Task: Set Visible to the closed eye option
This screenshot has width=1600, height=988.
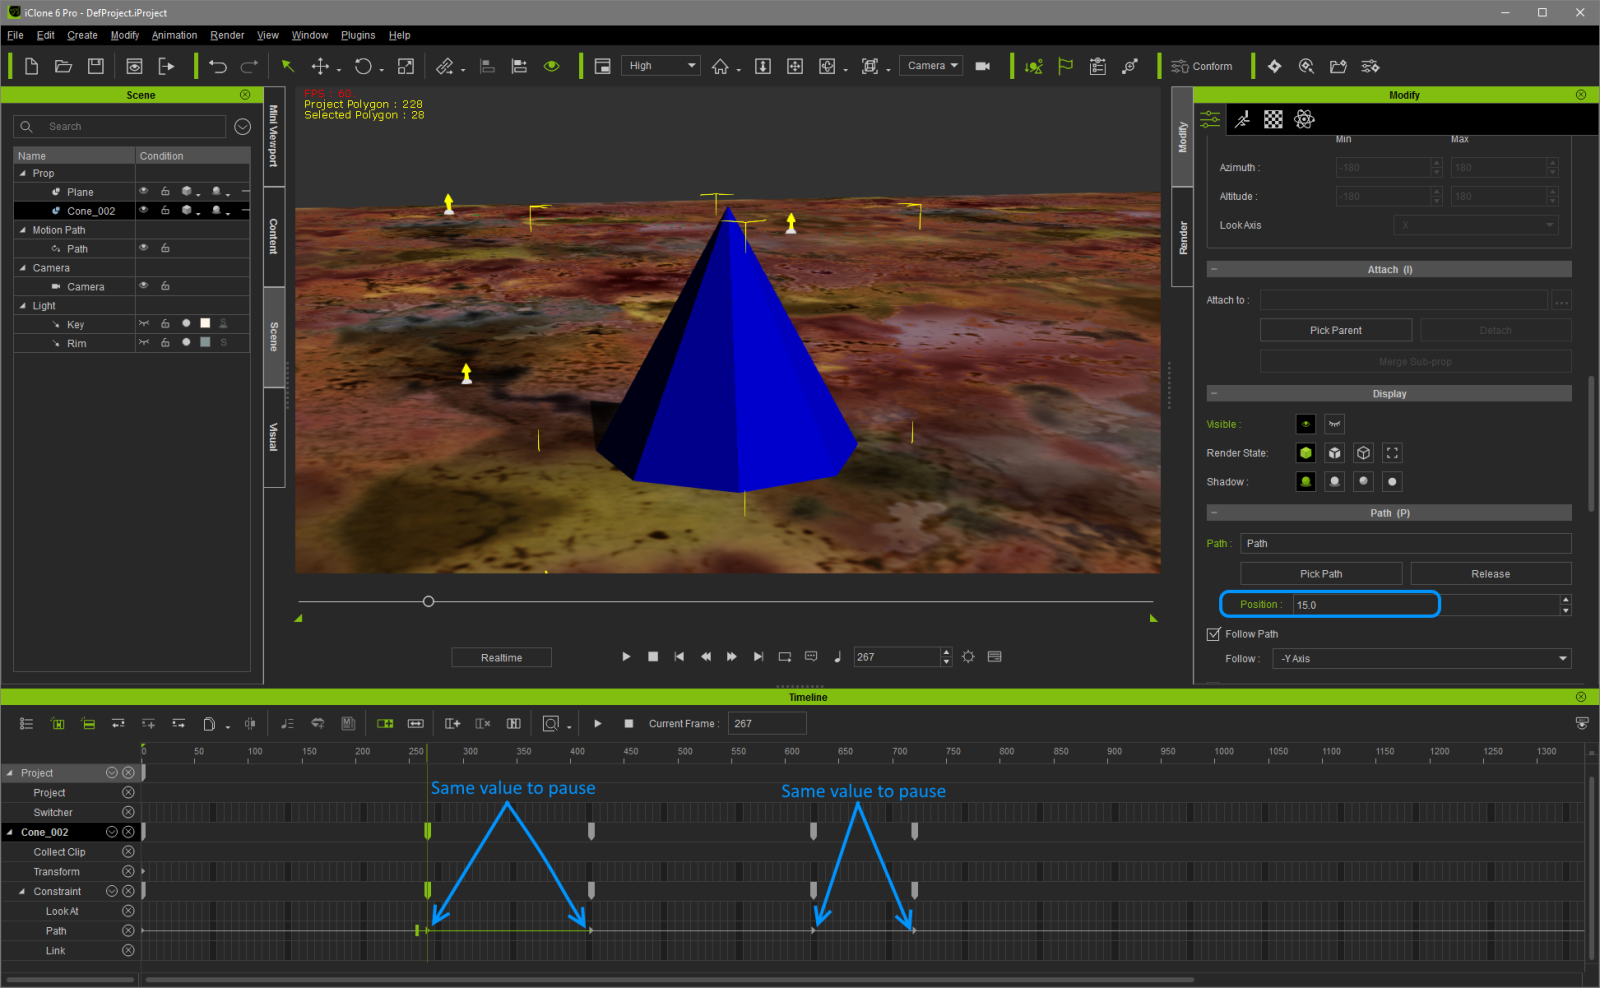Action: (1335, 424)
